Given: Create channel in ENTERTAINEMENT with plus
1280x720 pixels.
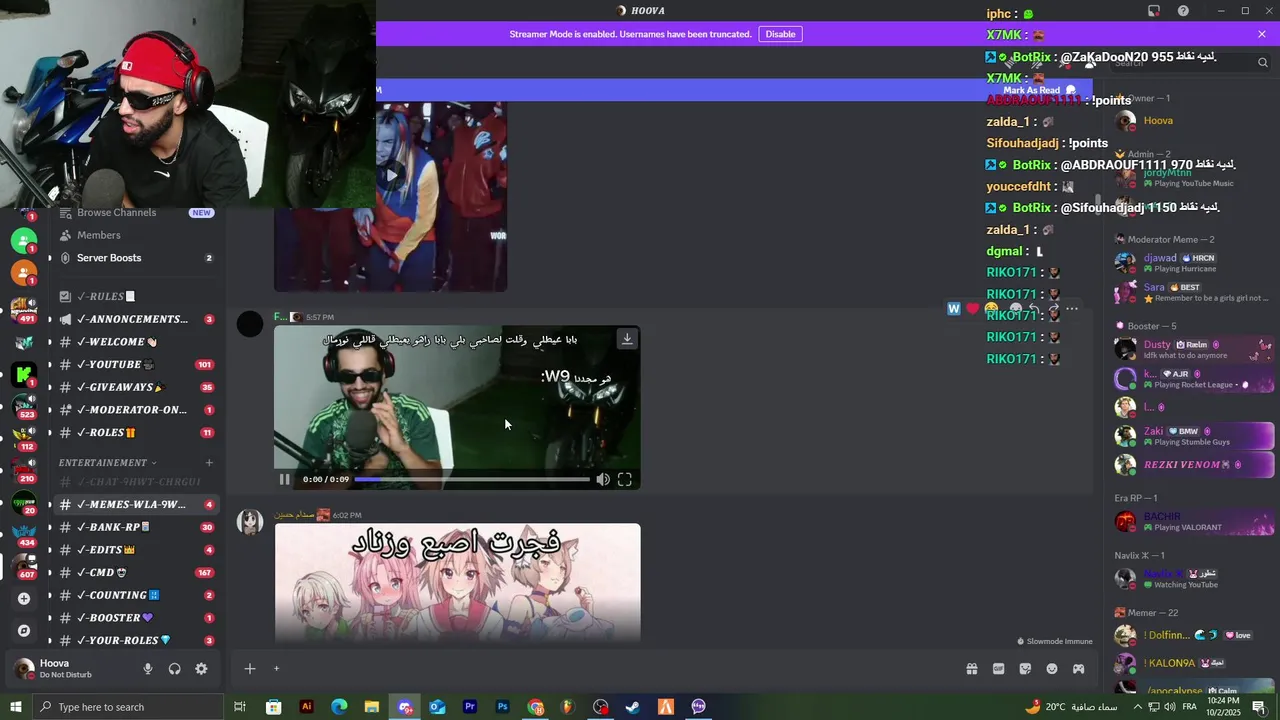Looking at the screenshot, I should (x=209, y=463).
